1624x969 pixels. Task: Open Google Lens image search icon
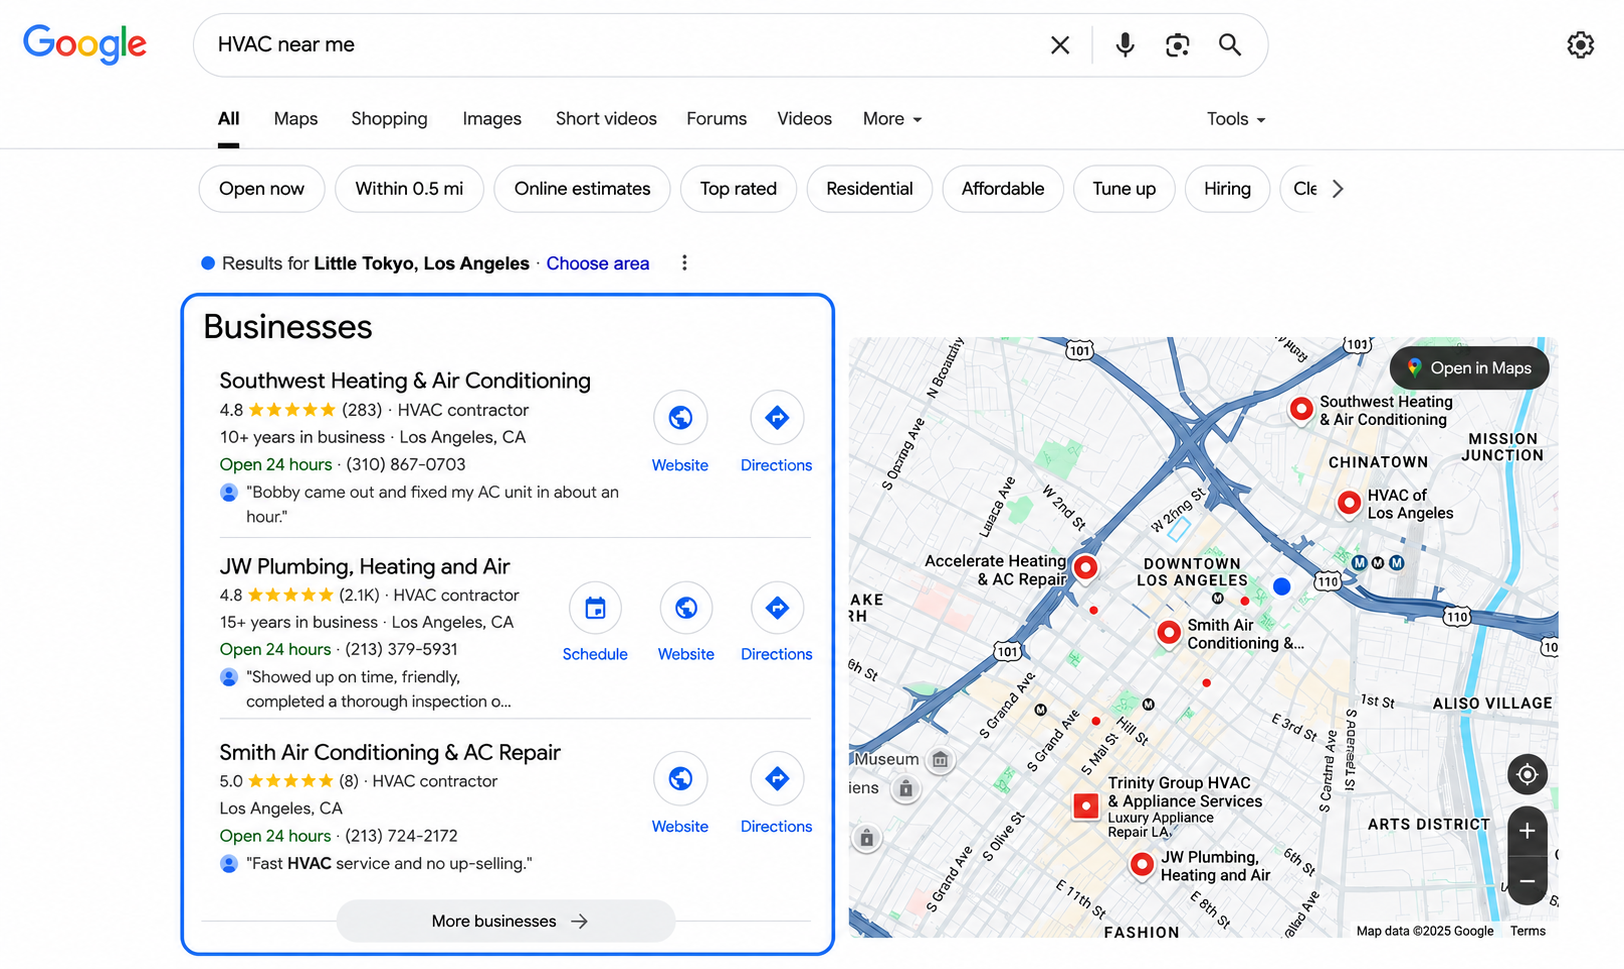(x=1178, y=45)
